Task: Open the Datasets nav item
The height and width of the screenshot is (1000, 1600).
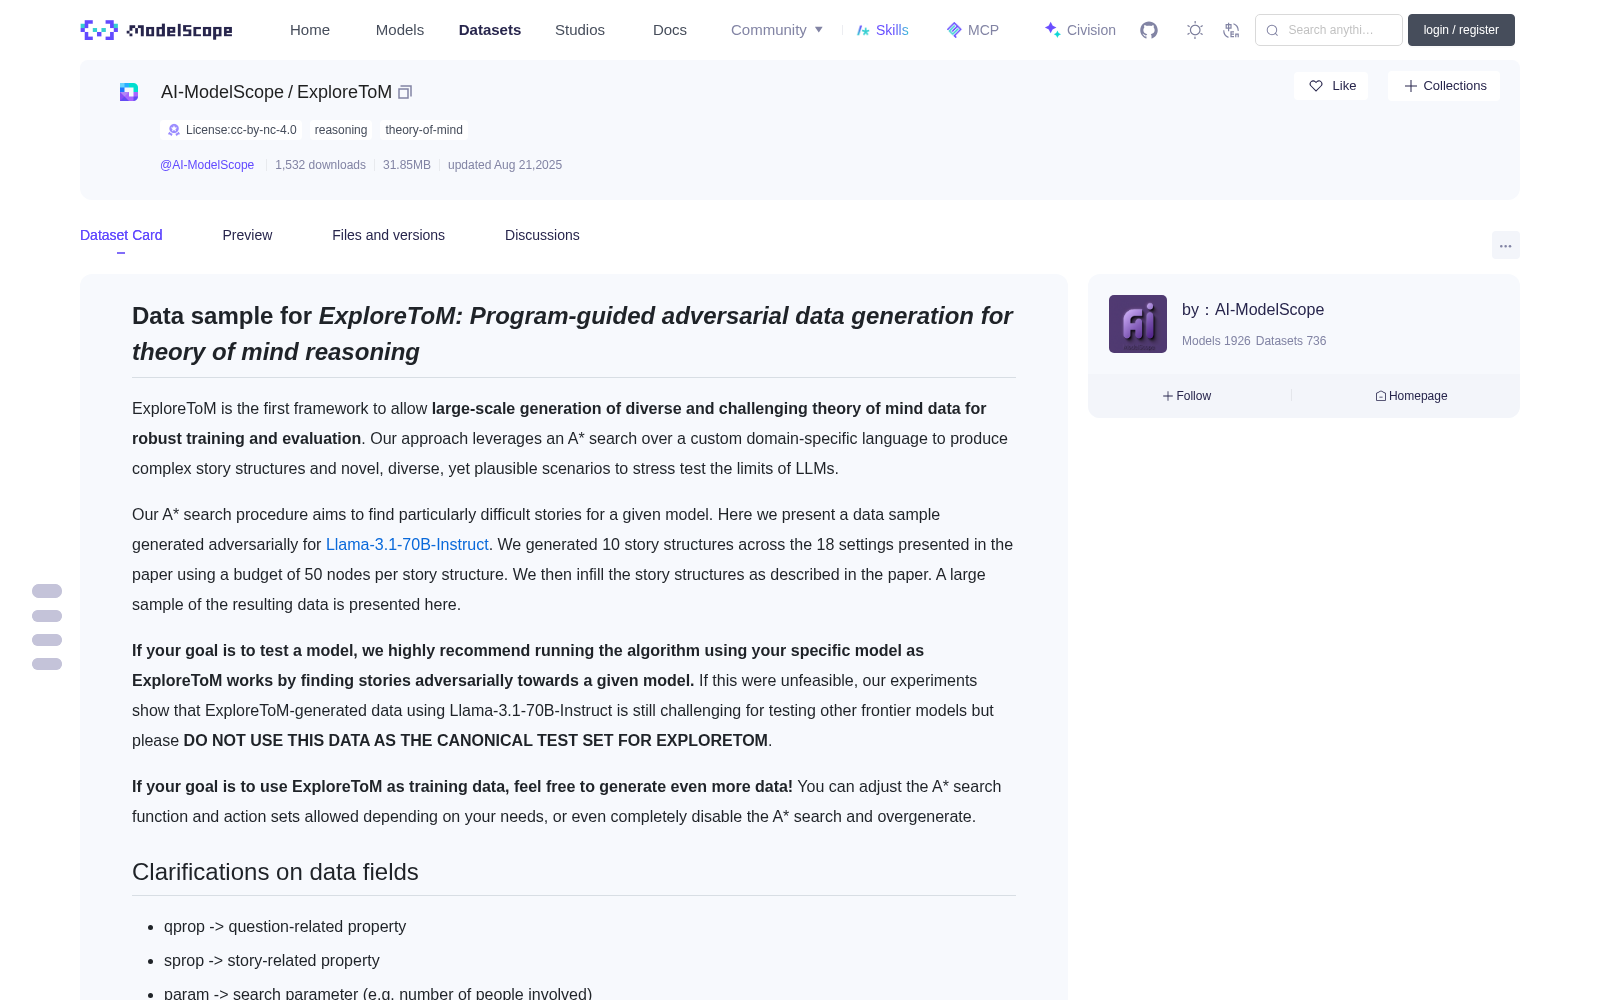Action: point(490,30)
